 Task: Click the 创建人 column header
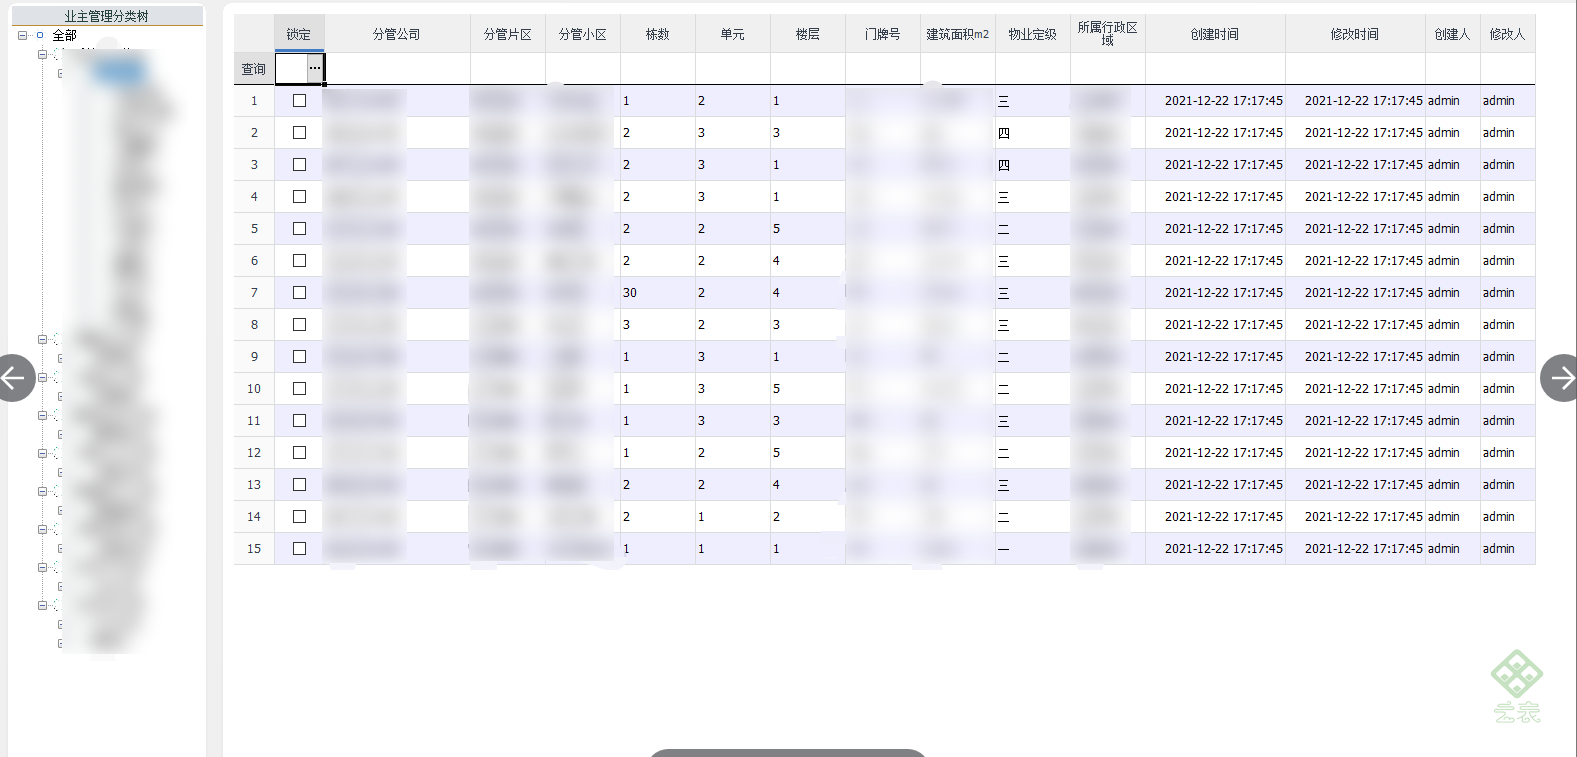coord(1453,34)
